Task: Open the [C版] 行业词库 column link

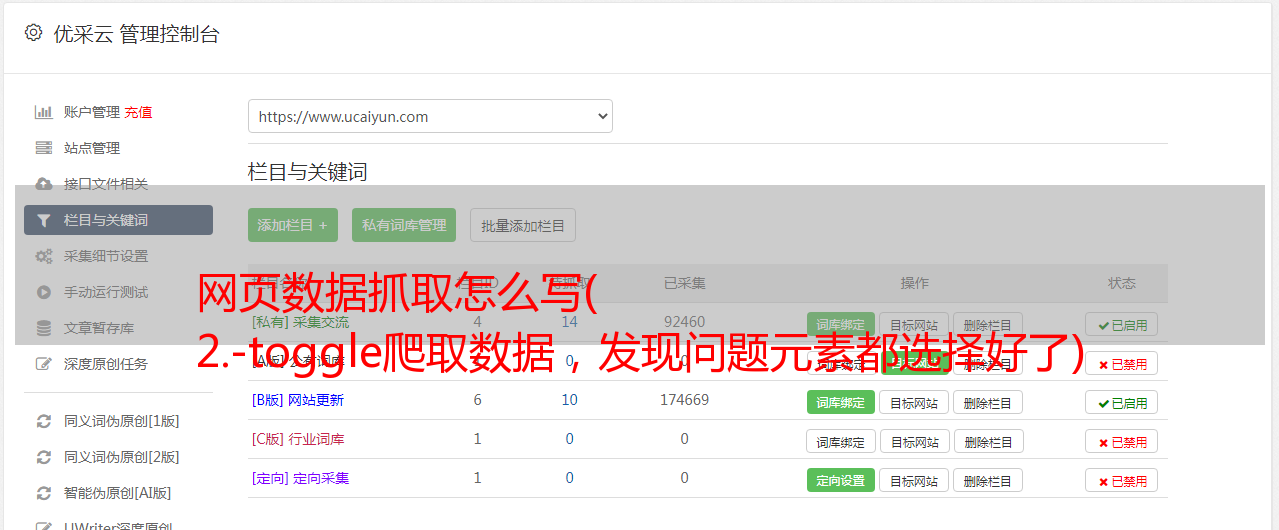Action: tap(298, 439)
